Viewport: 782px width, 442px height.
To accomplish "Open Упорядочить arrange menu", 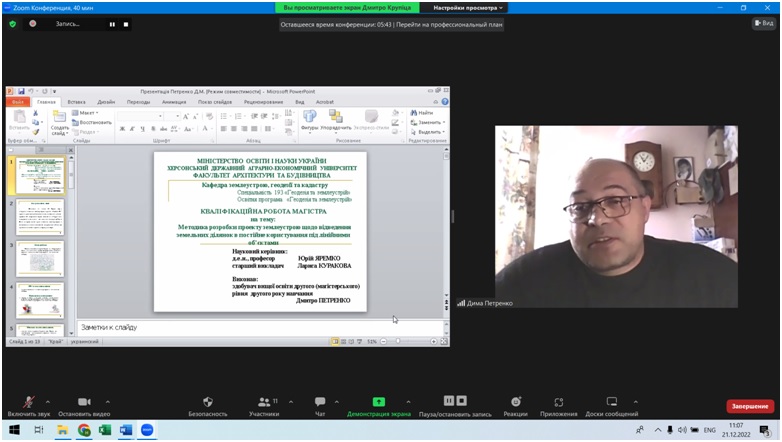I will click(x=336, y=120).
